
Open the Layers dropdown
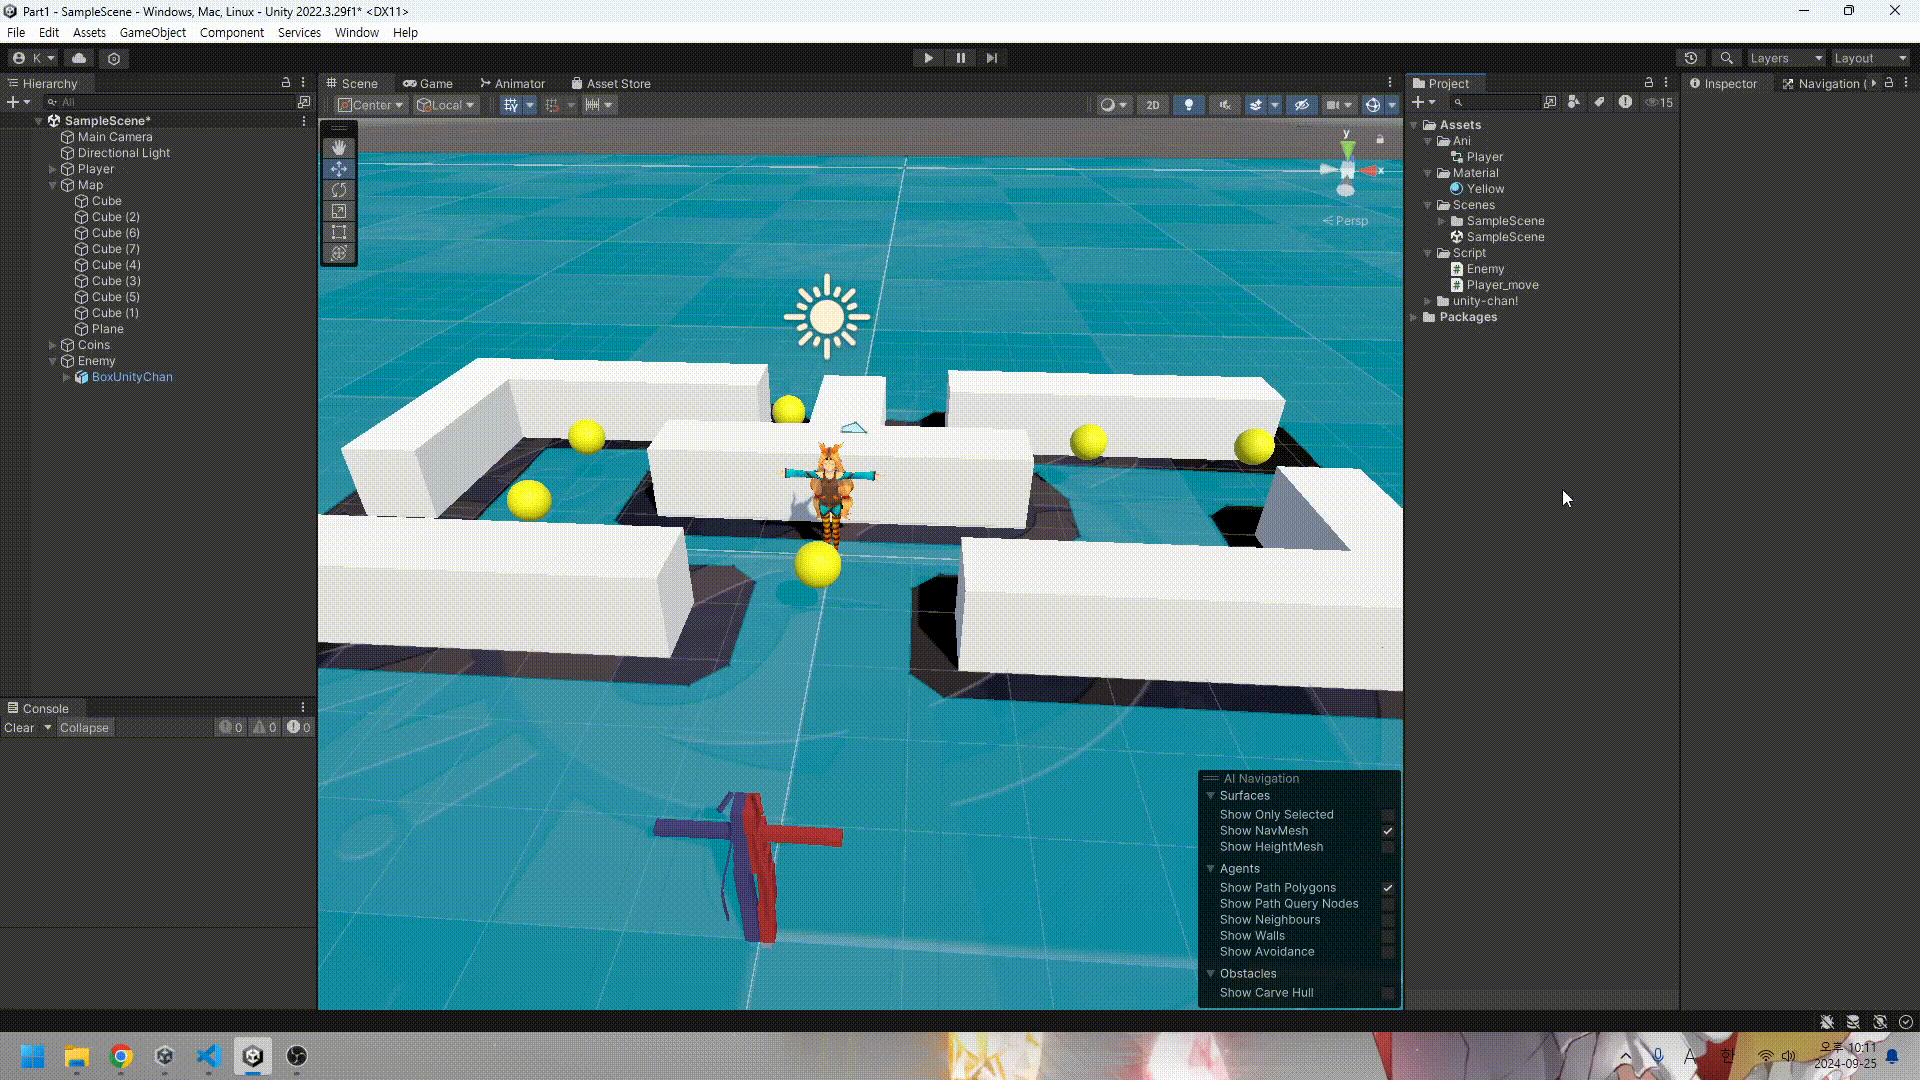[x=1786, y=58]
